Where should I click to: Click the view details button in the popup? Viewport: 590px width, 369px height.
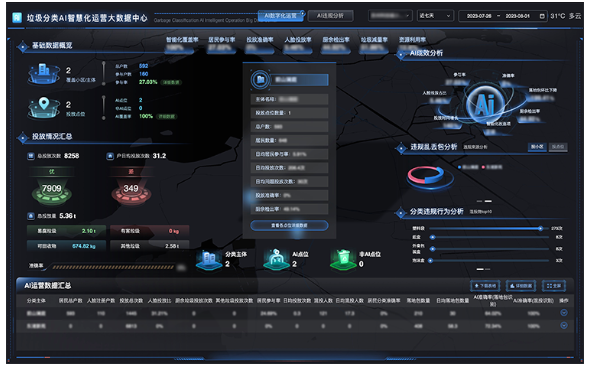point(289,225)
